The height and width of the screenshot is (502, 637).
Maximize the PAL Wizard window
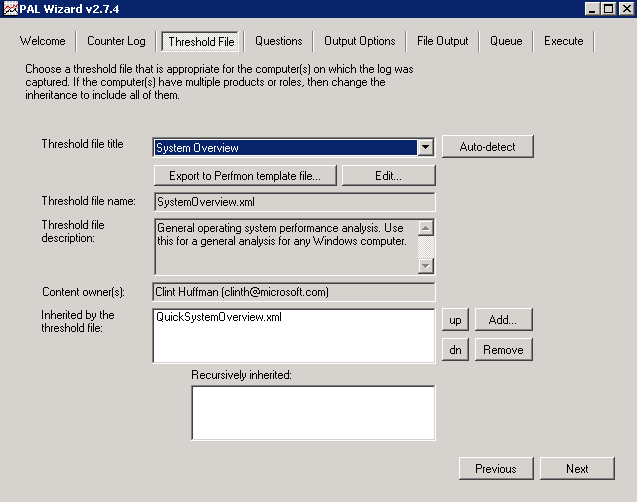point(609,9)
